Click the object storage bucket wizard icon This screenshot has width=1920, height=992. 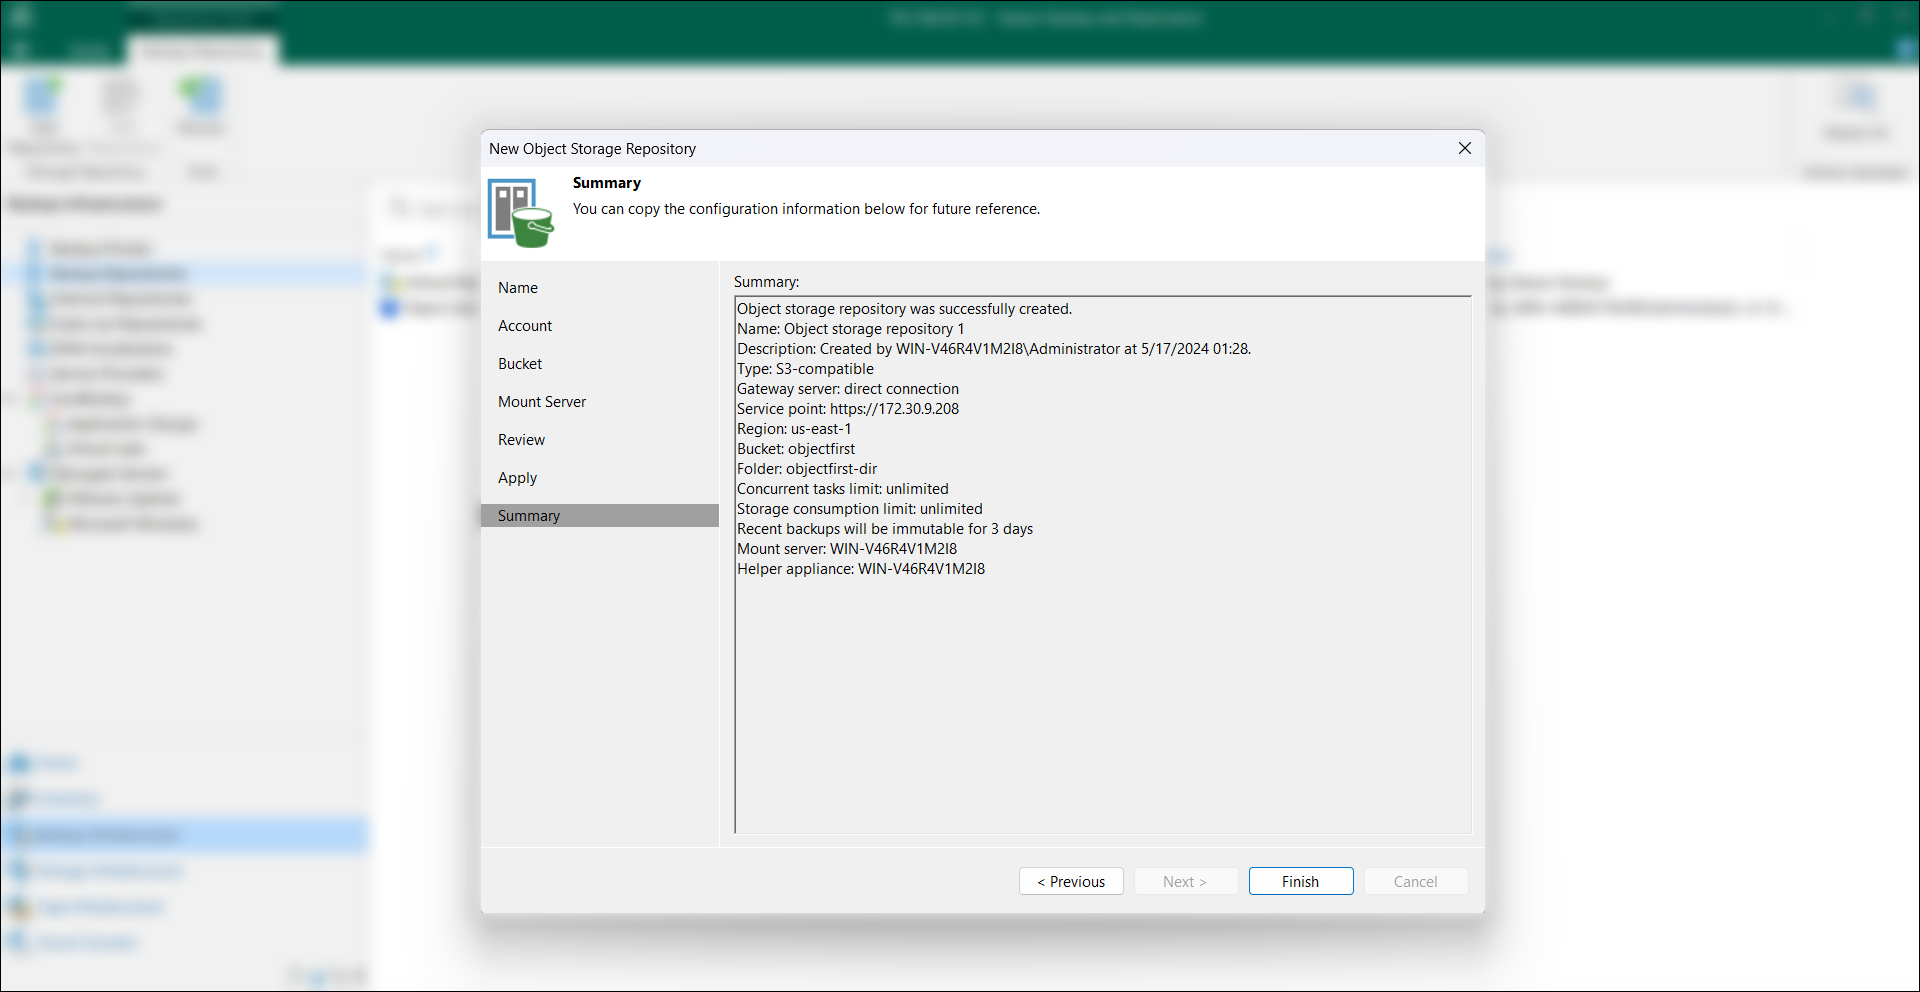tap(520, 212)
